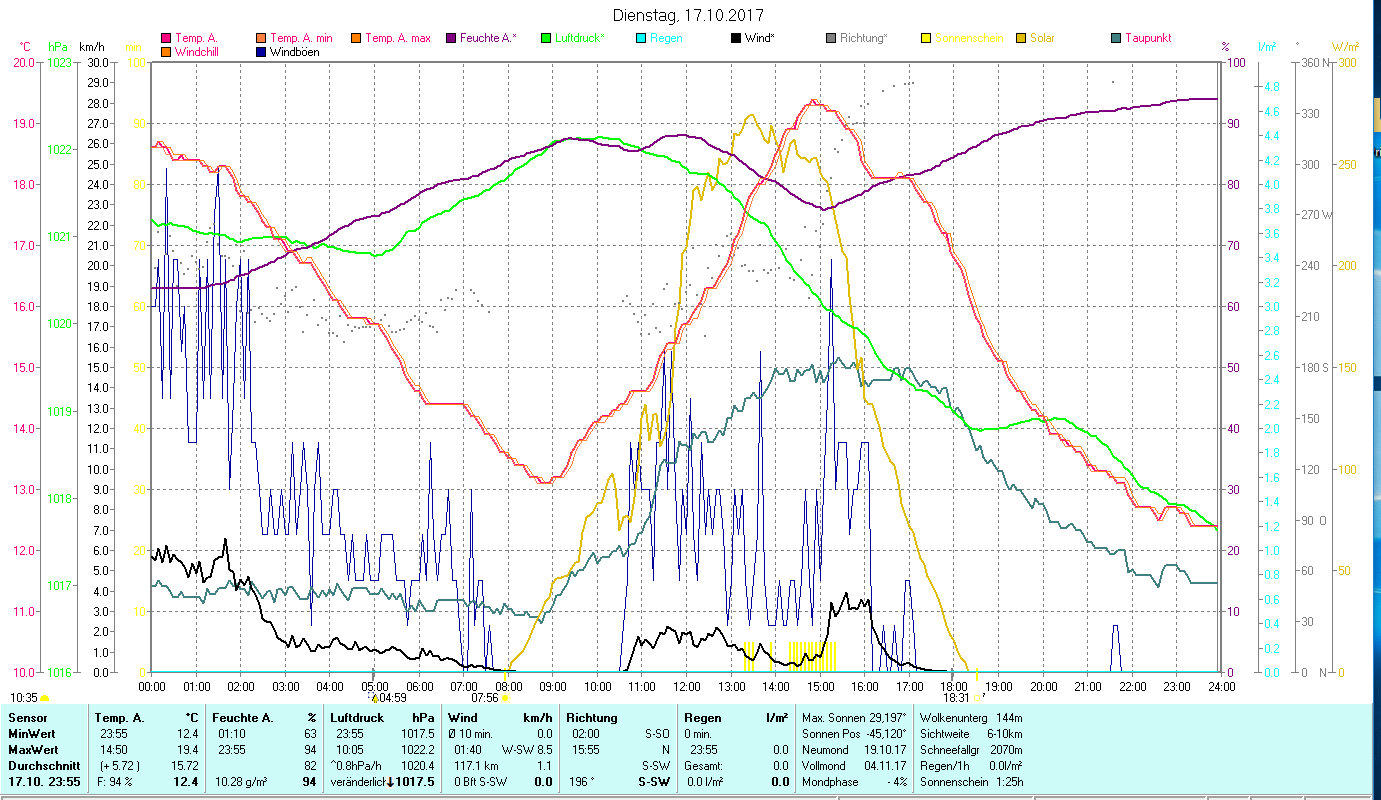Click the wind direction degrees '196 °'

coord(581,782)
